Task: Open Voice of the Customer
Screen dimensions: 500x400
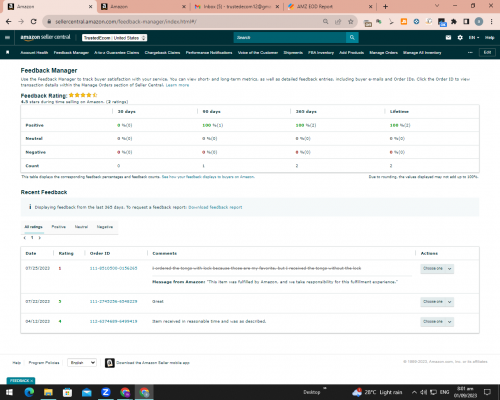Action: pos(258,52)
